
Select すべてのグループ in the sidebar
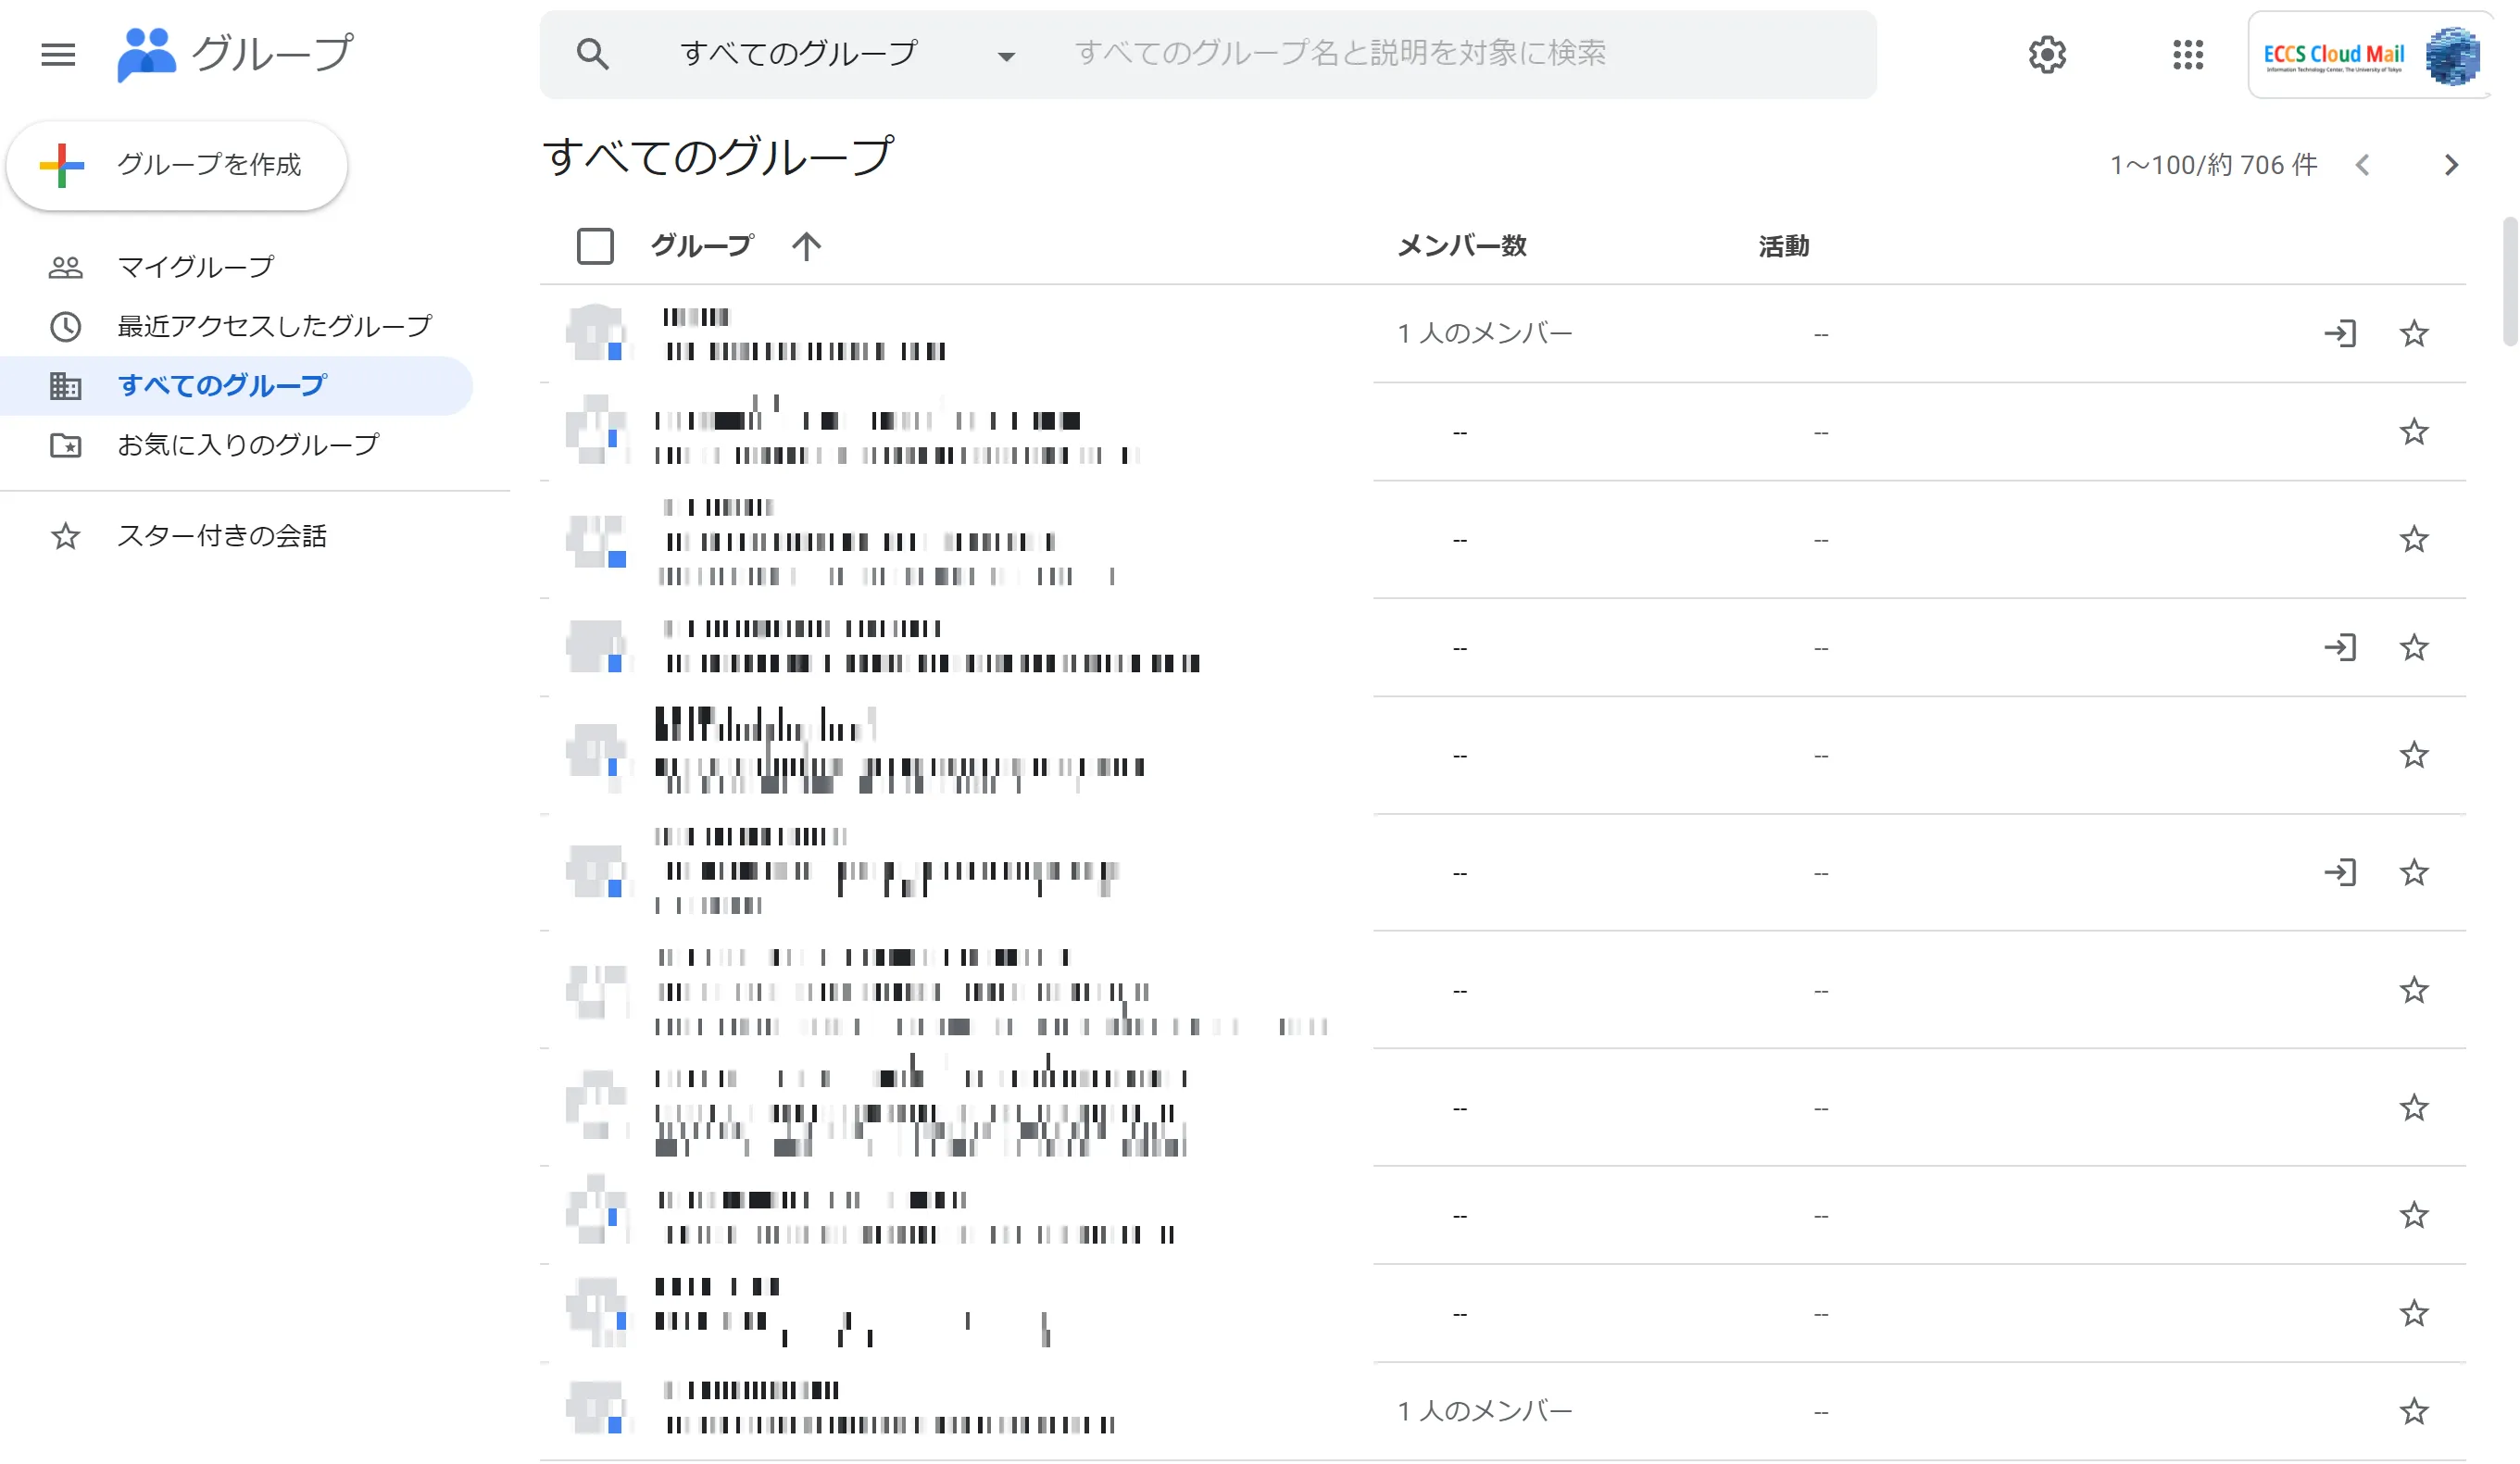pyautogui.click(x=236, y=385)
